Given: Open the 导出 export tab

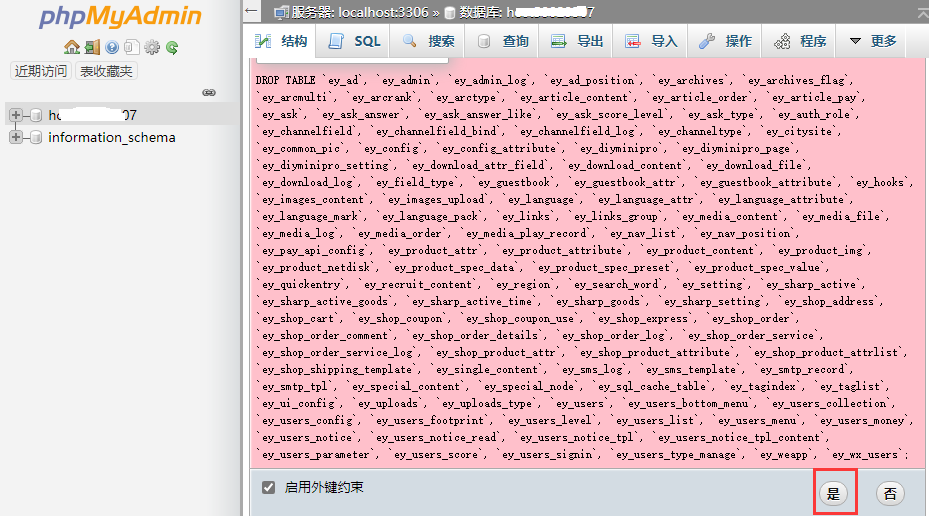Looking at the screenshot, I should click(576, 41).
